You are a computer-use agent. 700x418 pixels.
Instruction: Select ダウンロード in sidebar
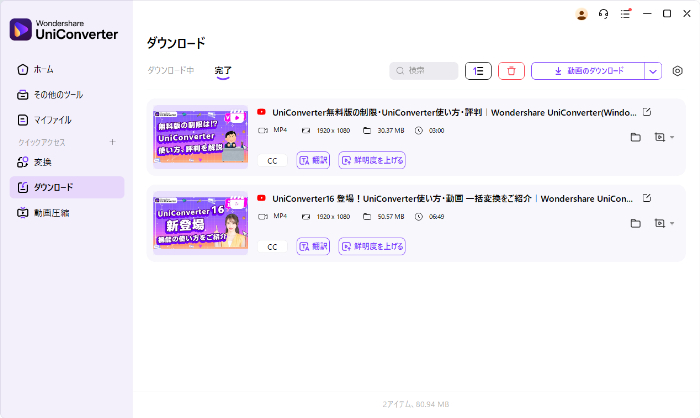click(67, 187)
